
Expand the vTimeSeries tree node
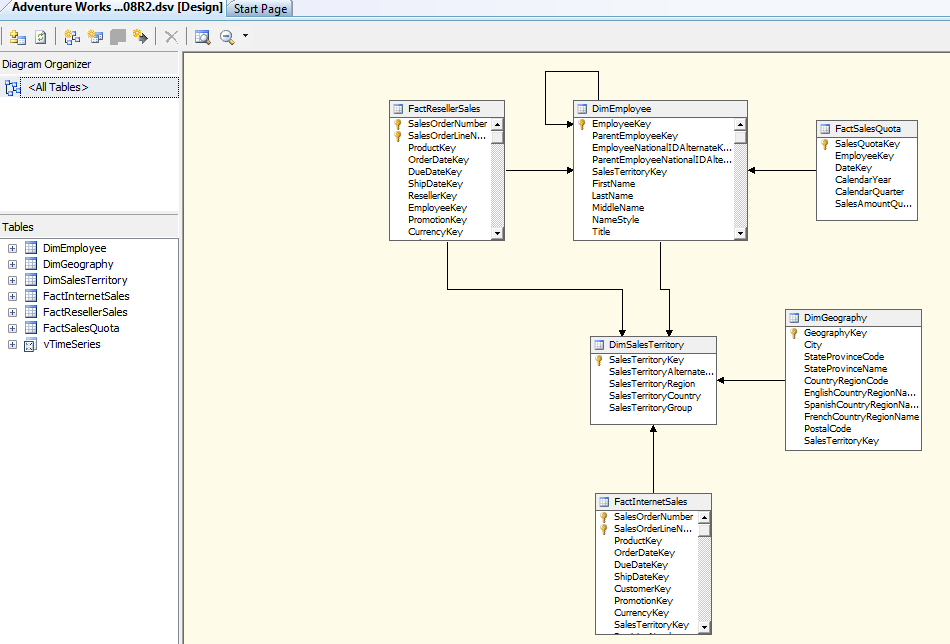tap(12, 344)
